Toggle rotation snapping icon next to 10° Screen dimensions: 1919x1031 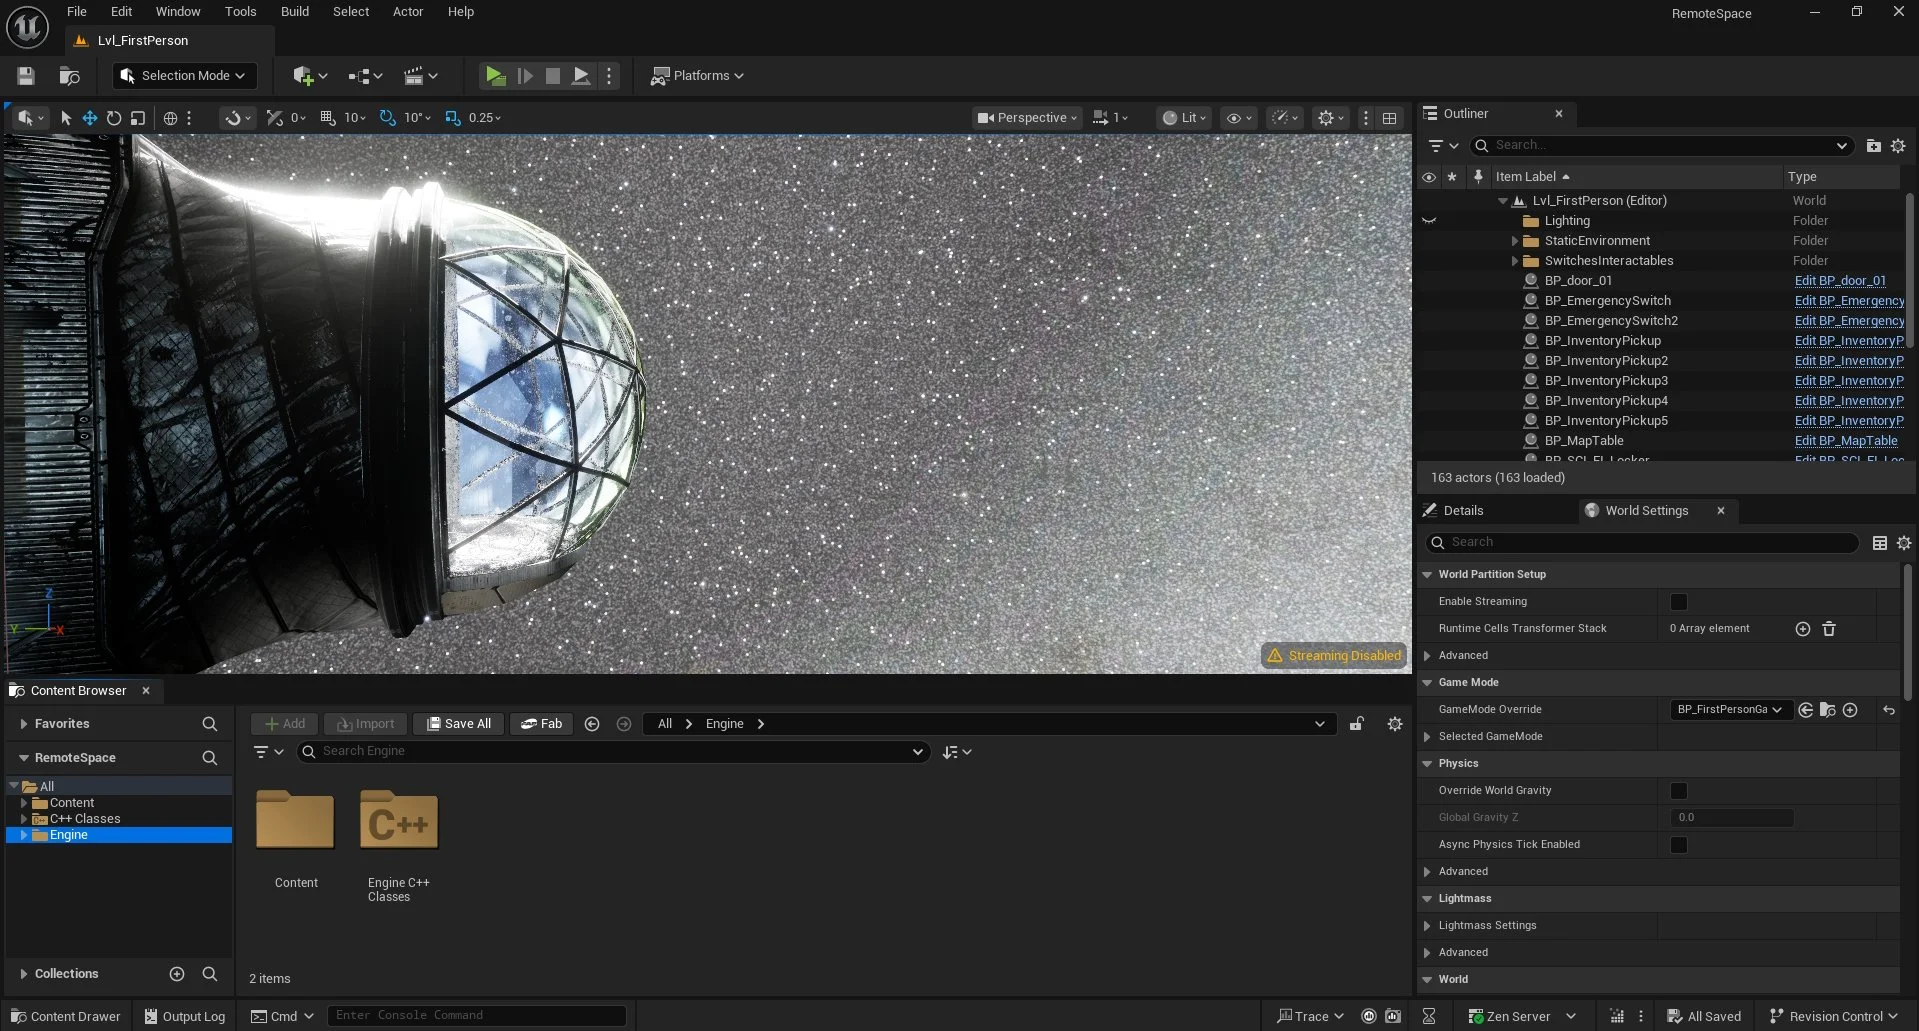388,118
